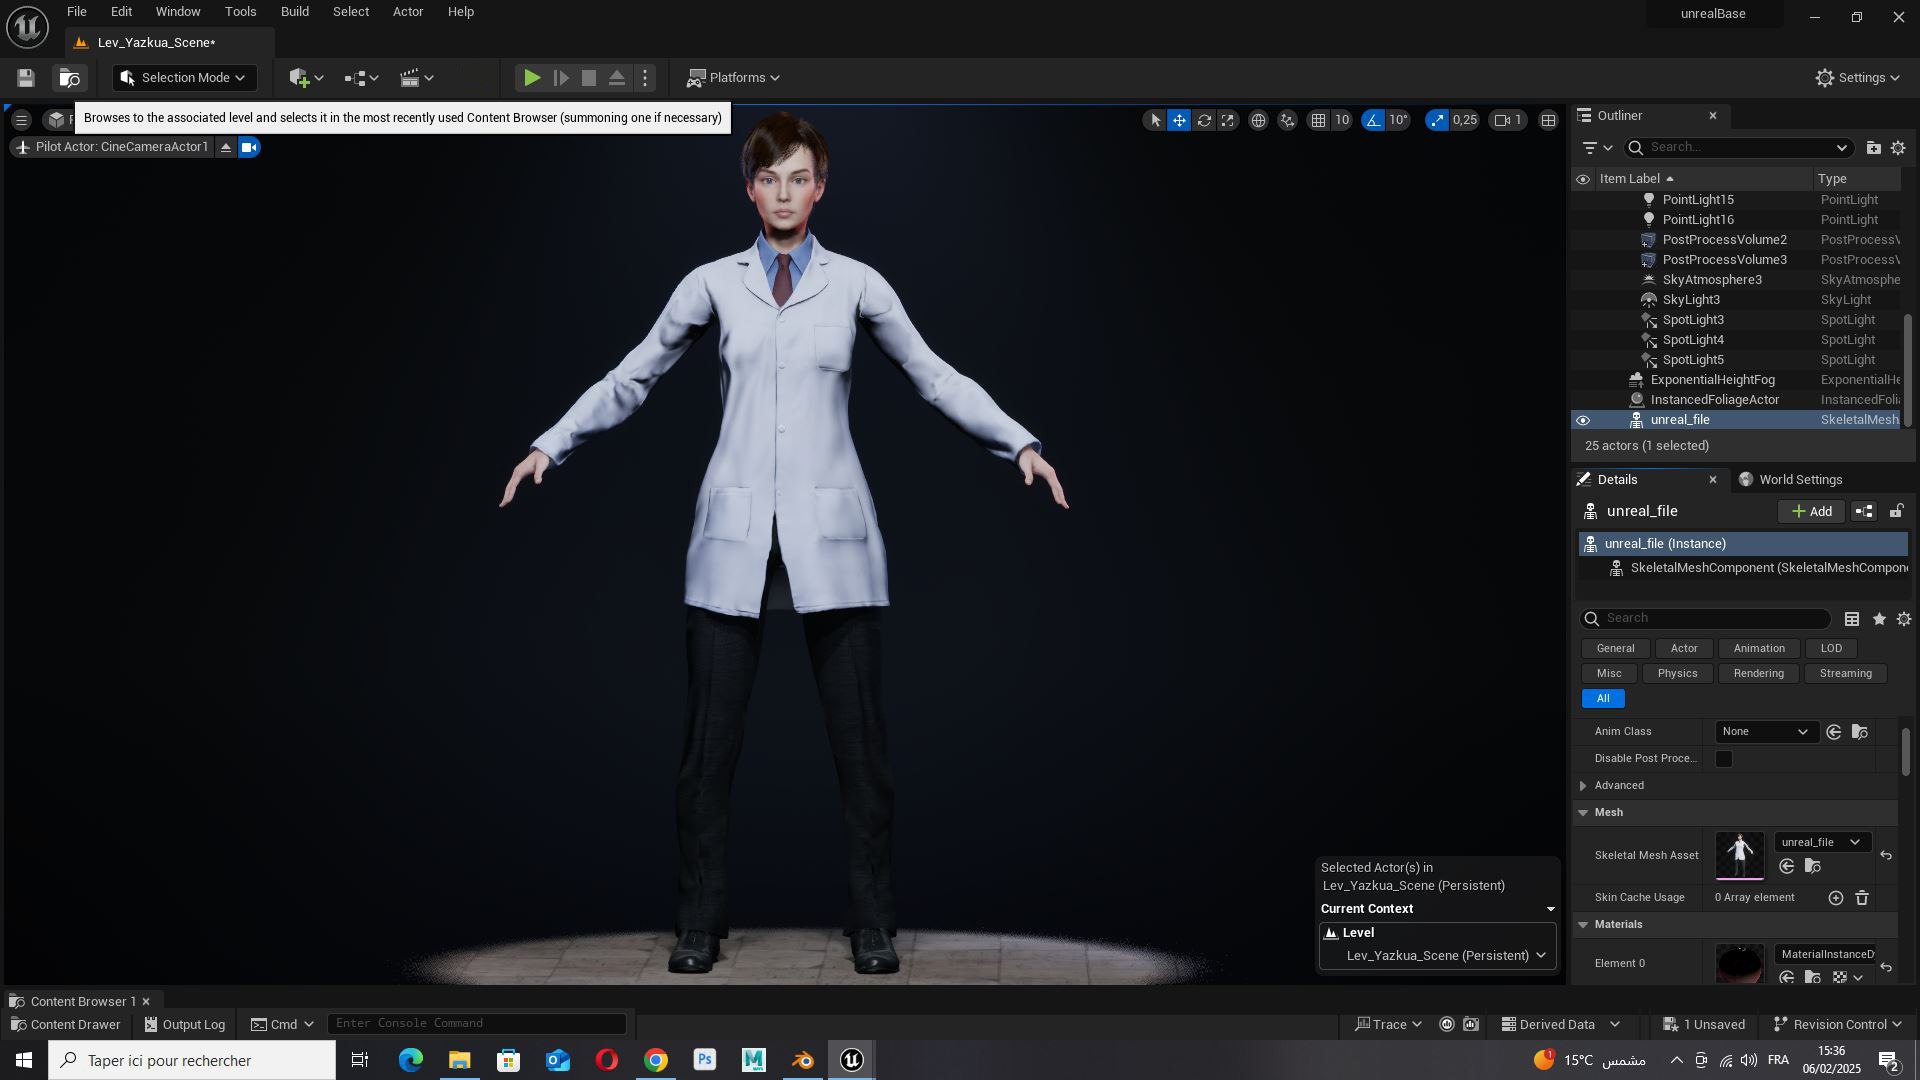Create a new folder in Outliner
The image size is (1920, 1080).
tap(1873, 148)
